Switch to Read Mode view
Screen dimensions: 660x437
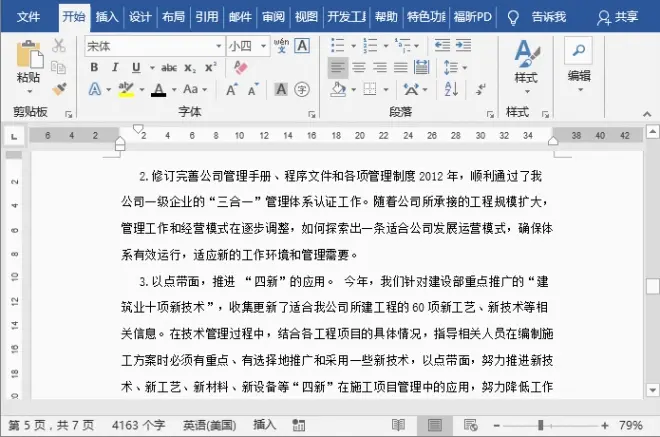(398, 425)
